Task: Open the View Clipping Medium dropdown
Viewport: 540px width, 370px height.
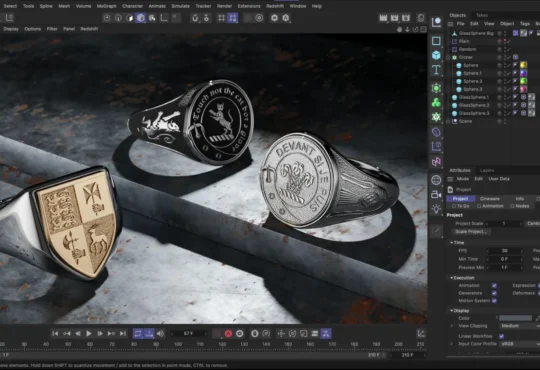Action: point(519,326)
